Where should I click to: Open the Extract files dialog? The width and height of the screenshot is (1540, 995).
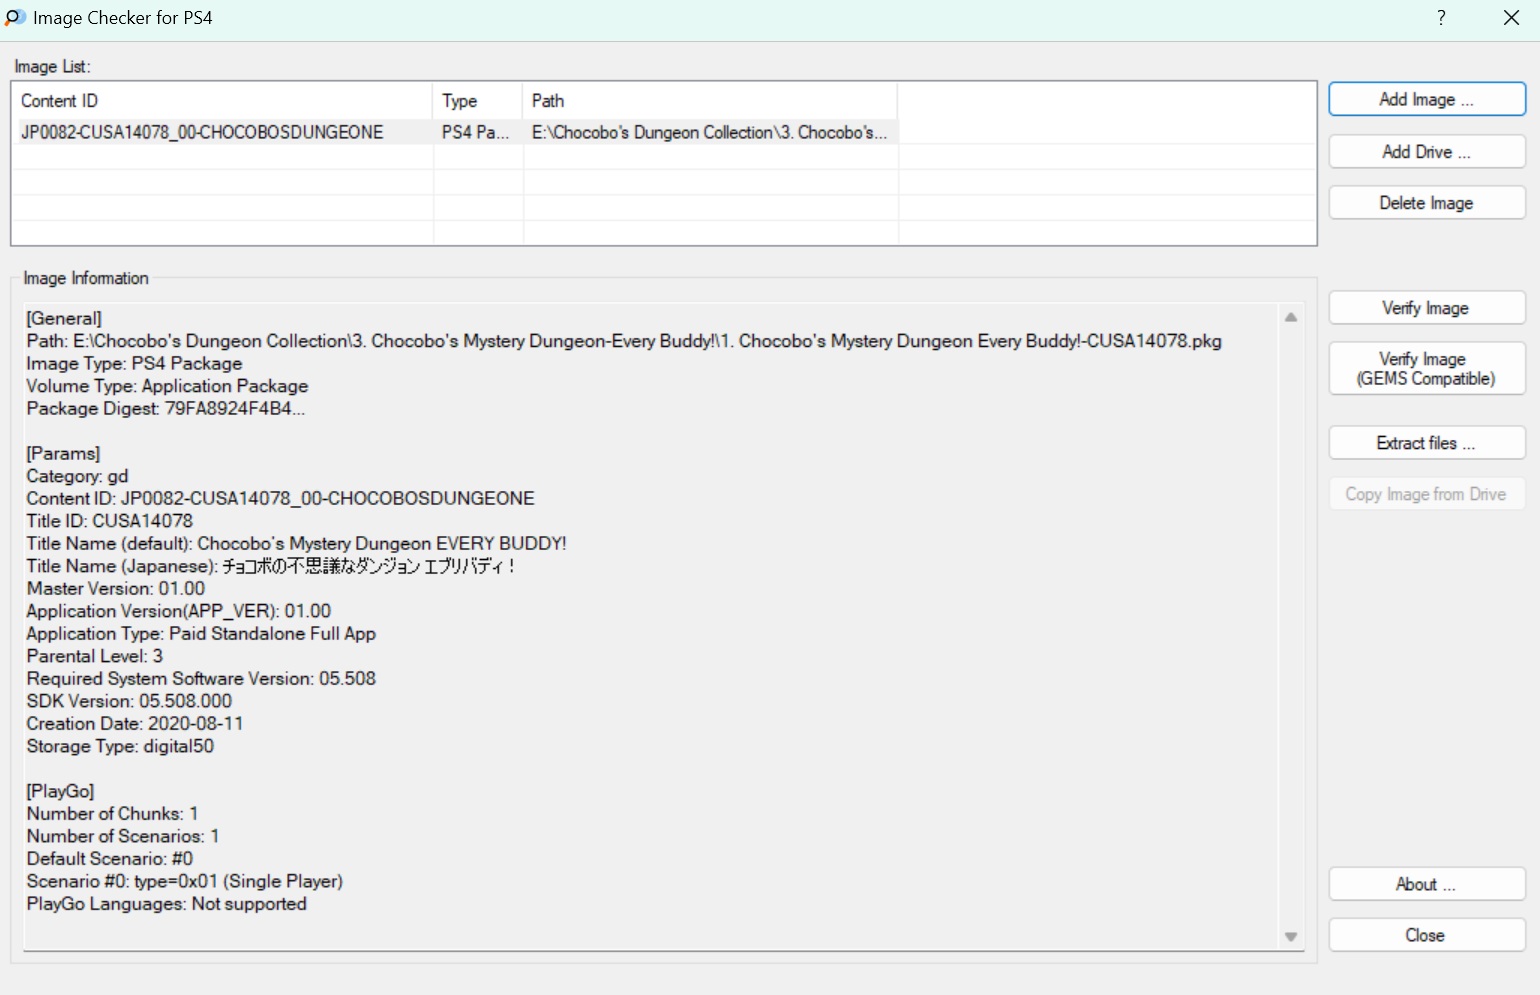pos(1426,443)
